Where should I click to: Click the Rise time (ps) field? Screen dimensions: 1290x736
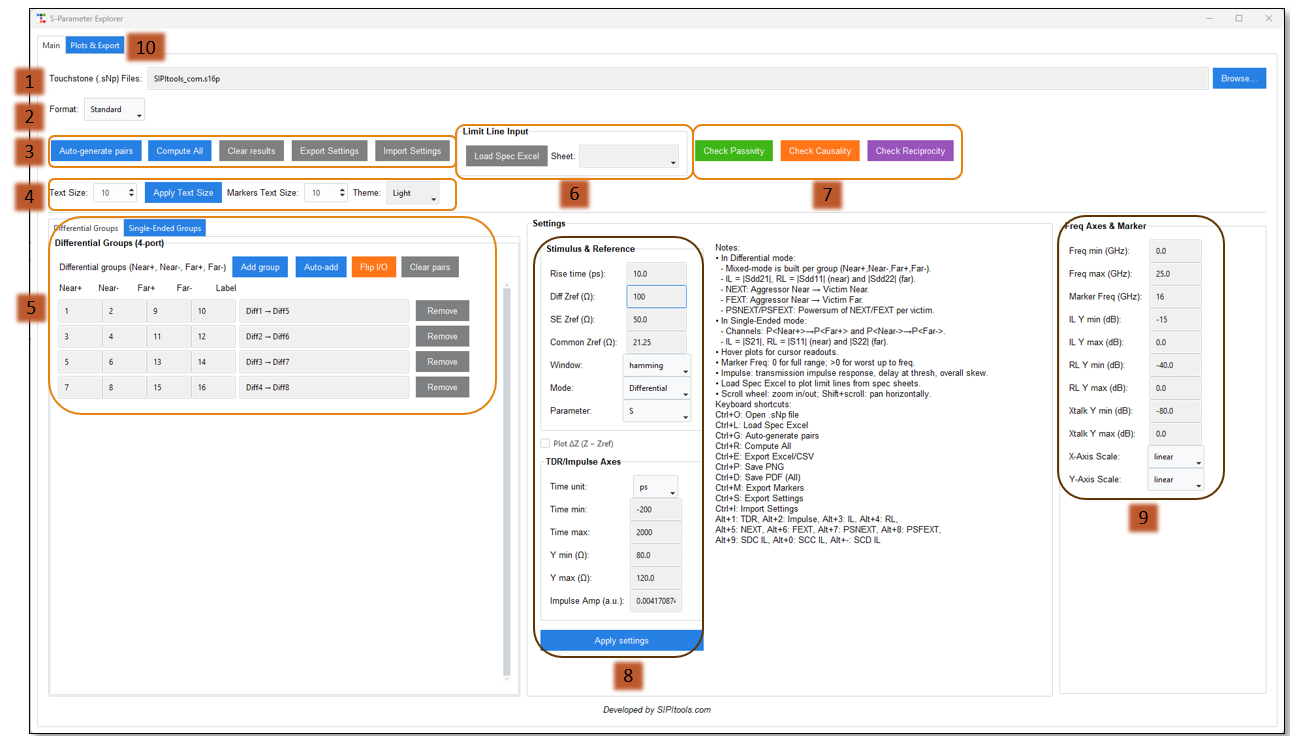[656, 273]
